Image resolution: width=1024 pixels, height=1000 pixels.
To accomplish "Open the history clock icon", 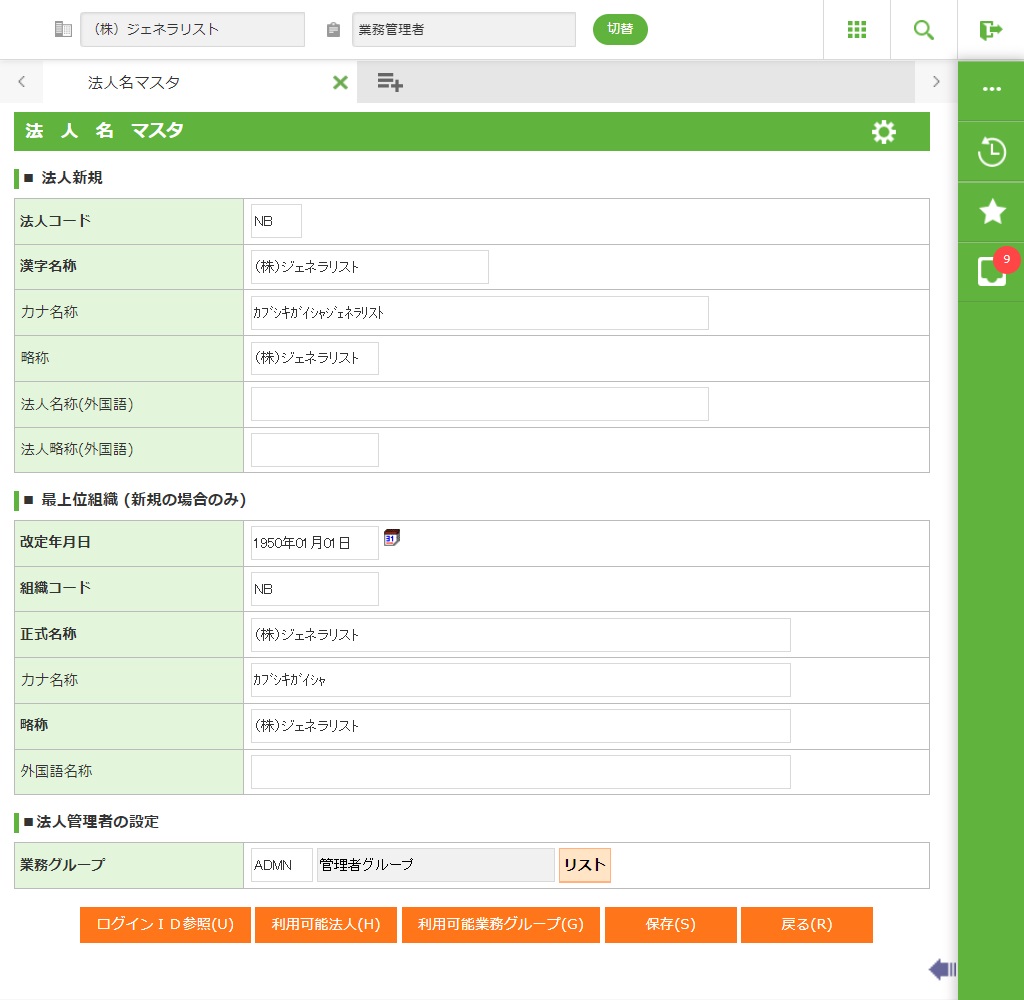I will 991,152.
